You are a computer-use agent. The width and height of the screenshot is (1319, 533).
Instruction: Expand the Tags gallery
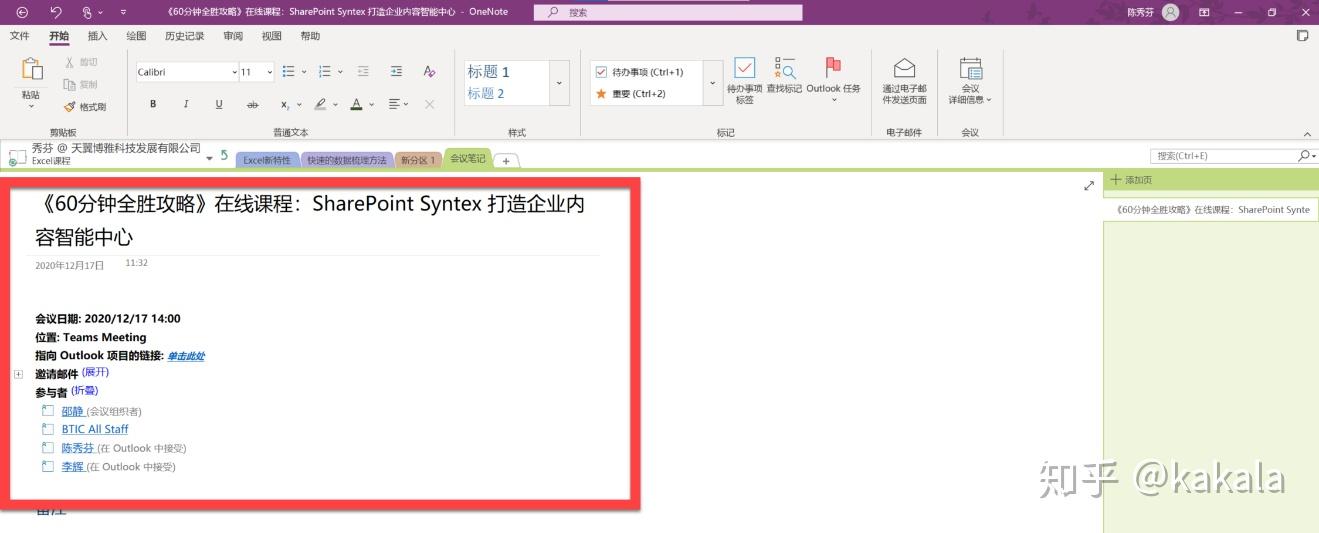[x=713, y=83]
